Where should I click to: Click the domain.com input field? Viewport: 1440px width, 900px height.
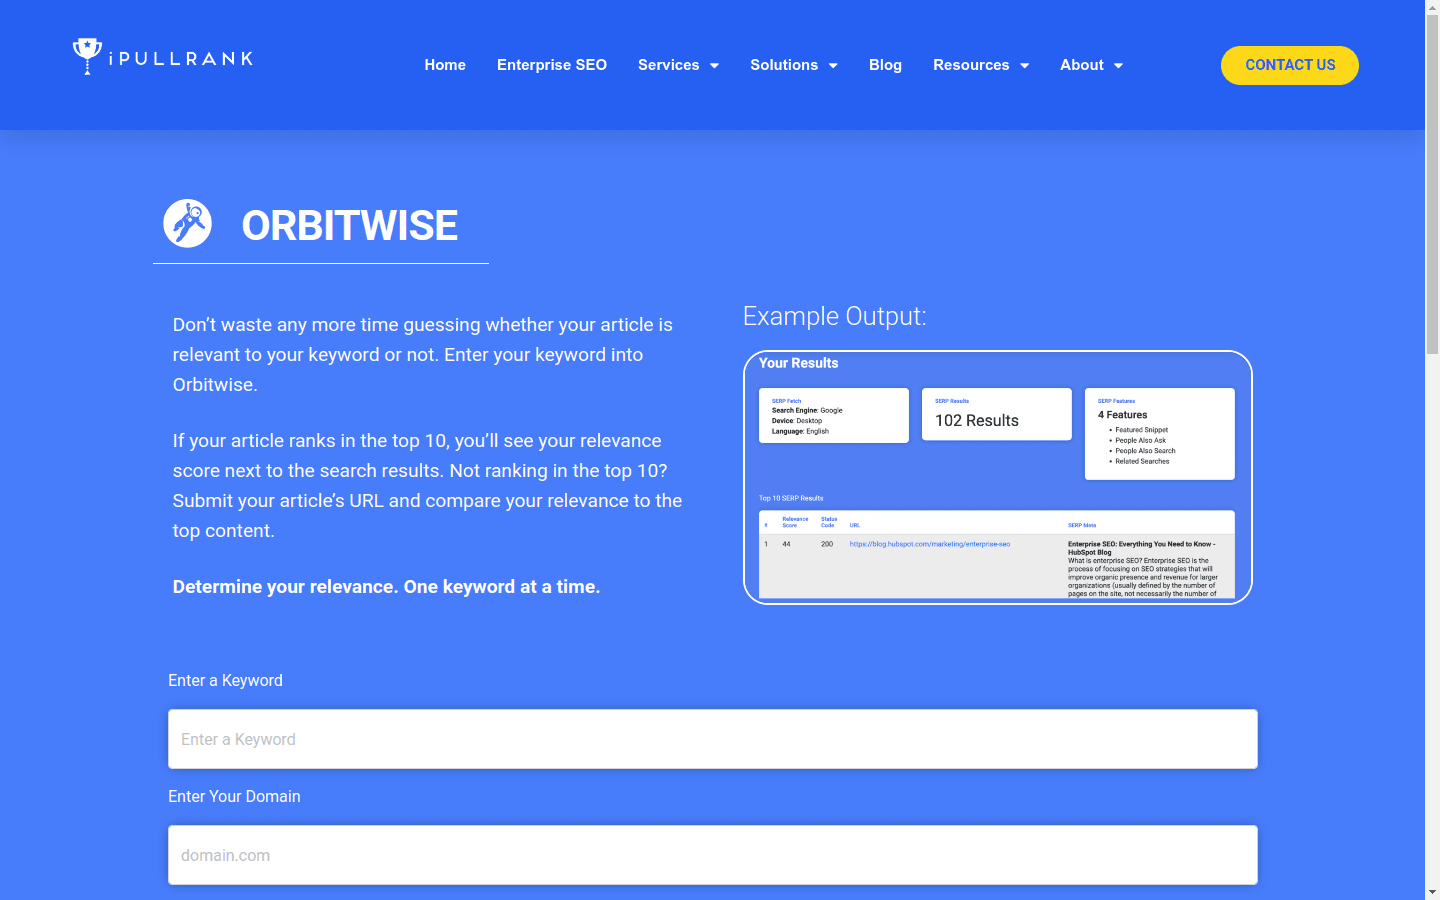coord(712,855)
